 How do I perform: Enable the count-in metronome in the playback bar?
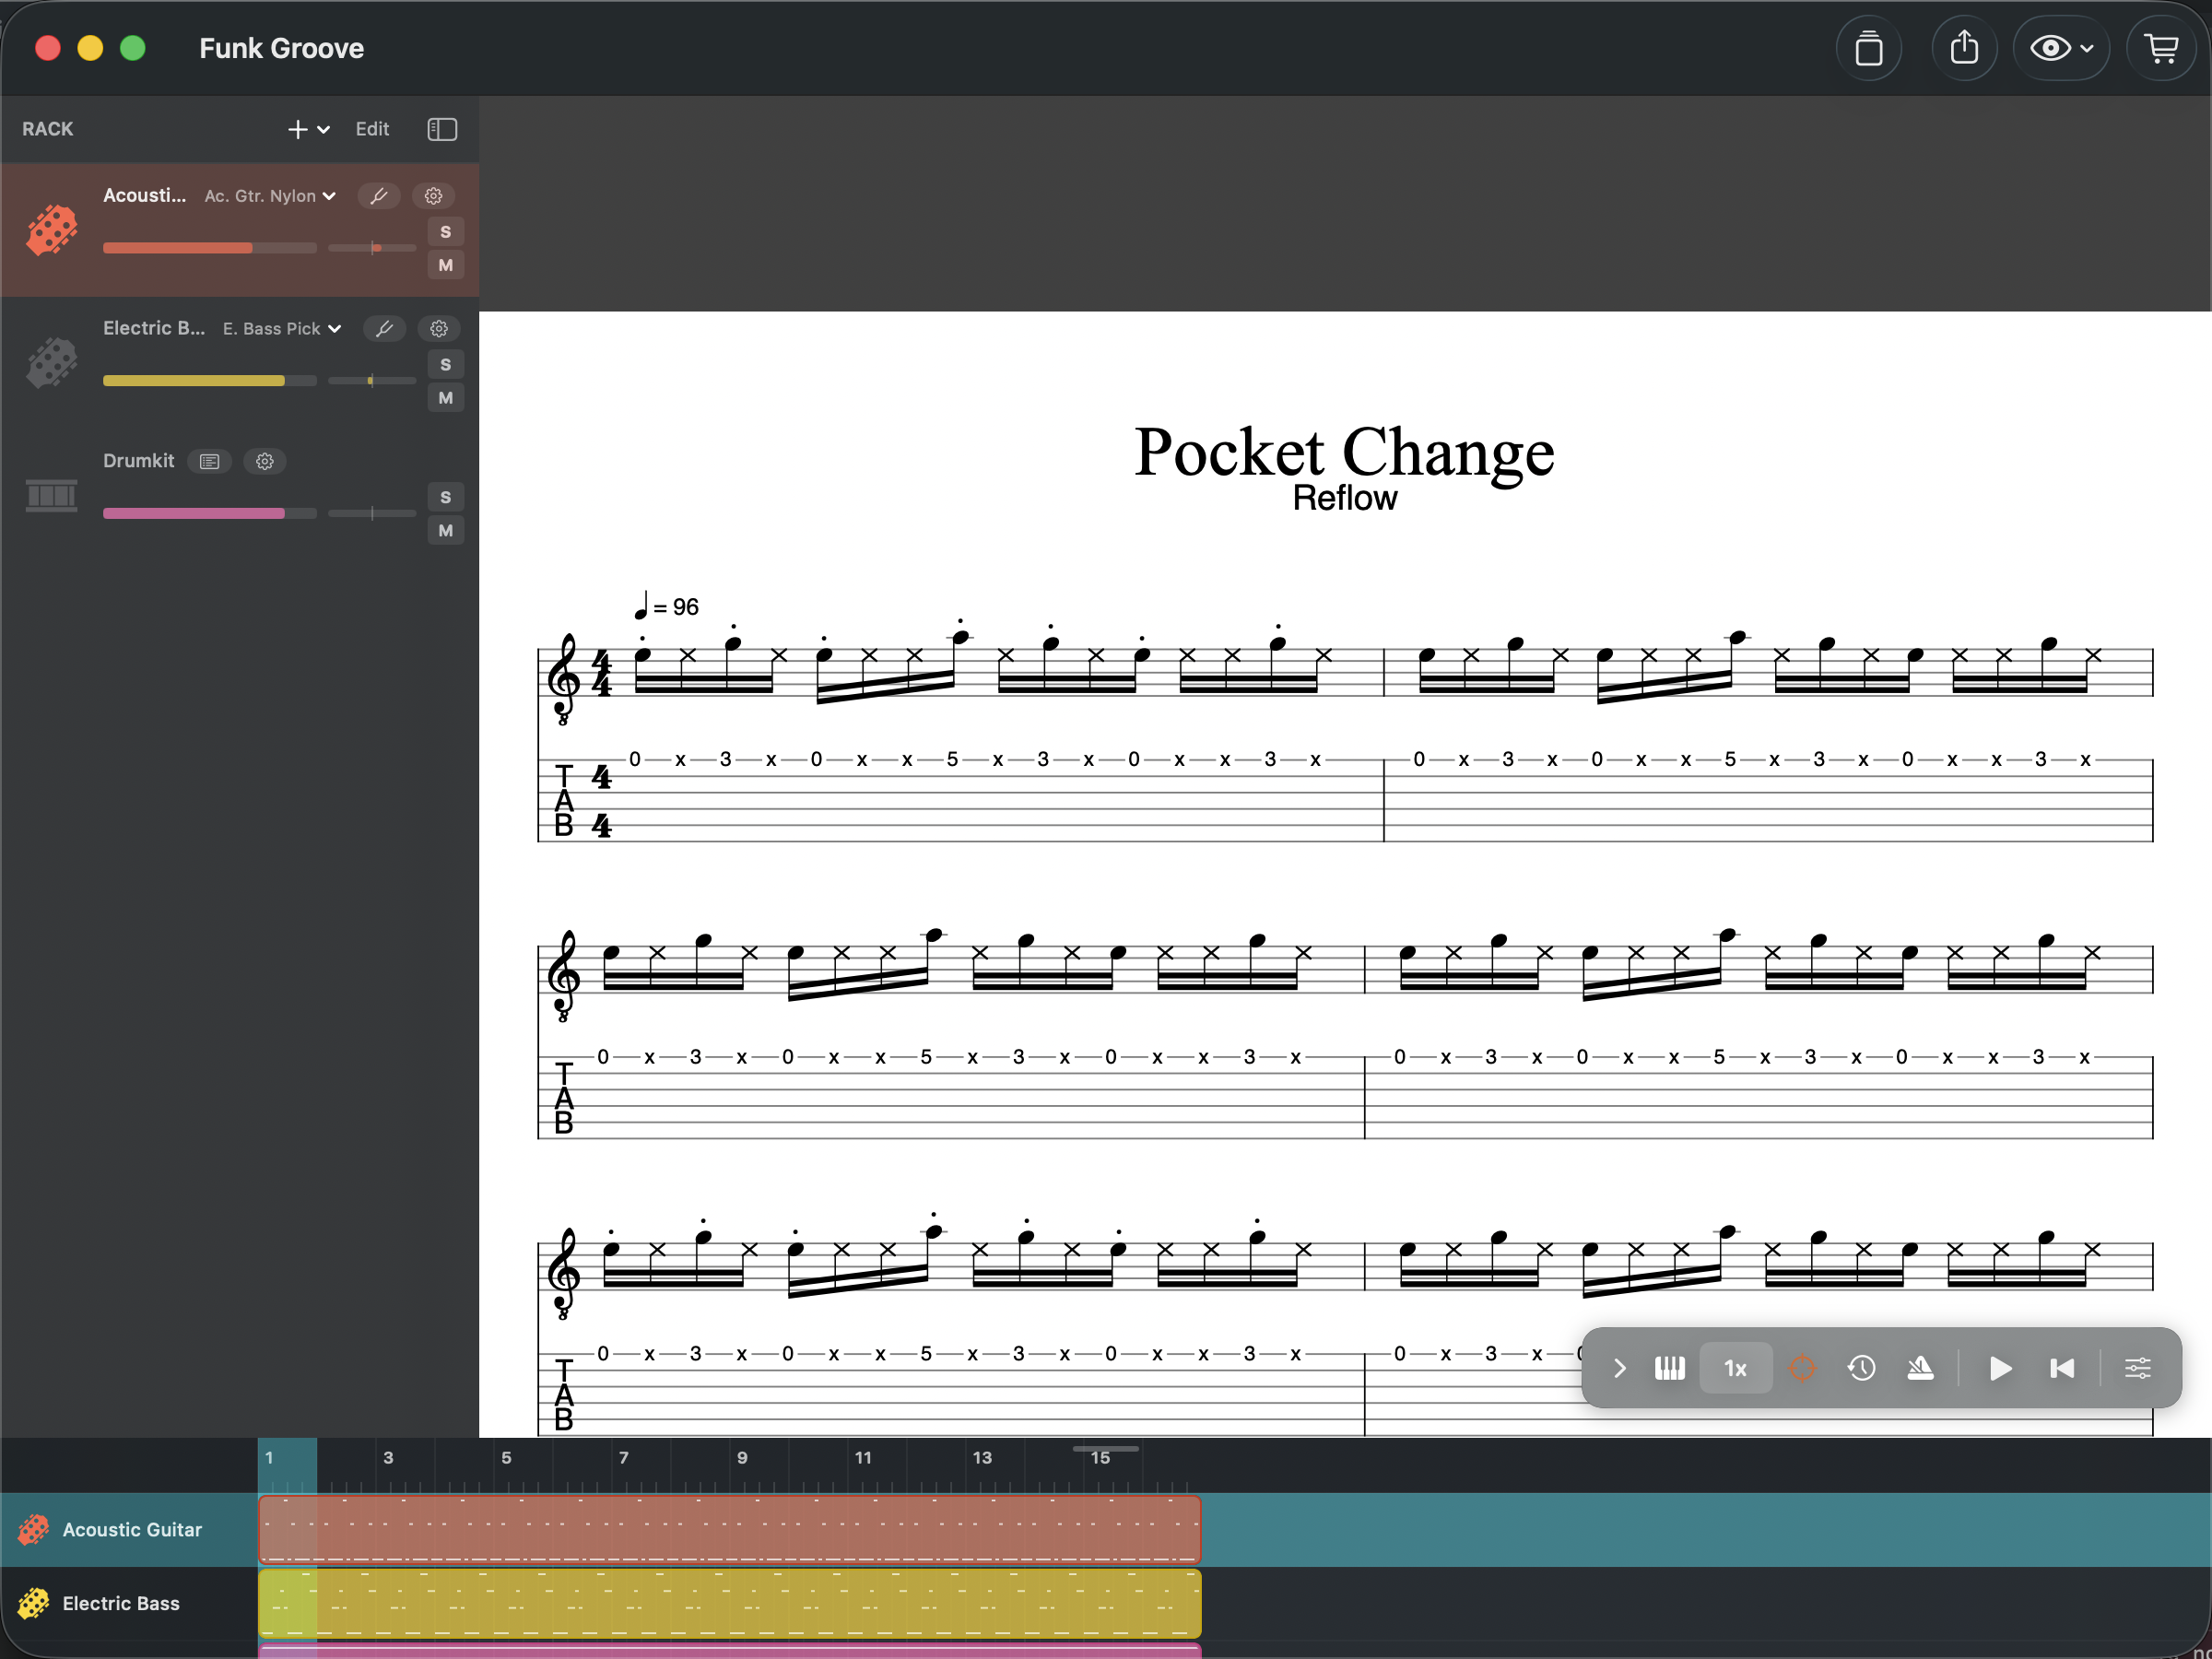tap(1922, 1368)
